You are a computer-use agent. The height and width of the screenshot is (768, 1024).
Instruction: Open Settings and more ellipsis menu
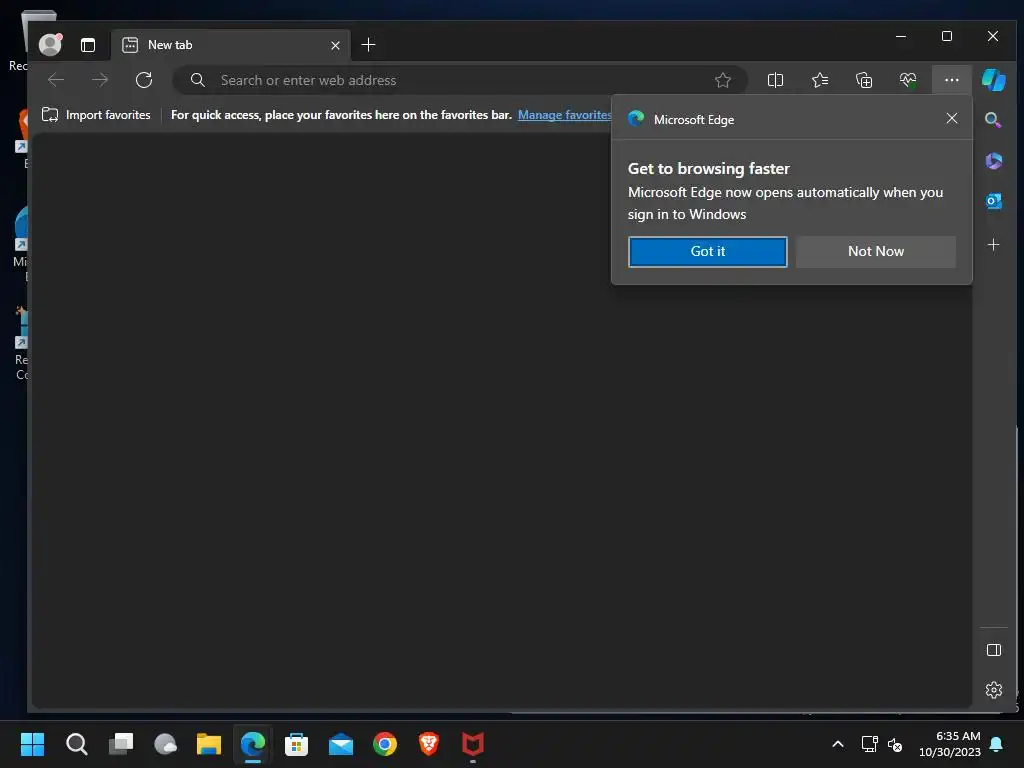coord(952,80)
